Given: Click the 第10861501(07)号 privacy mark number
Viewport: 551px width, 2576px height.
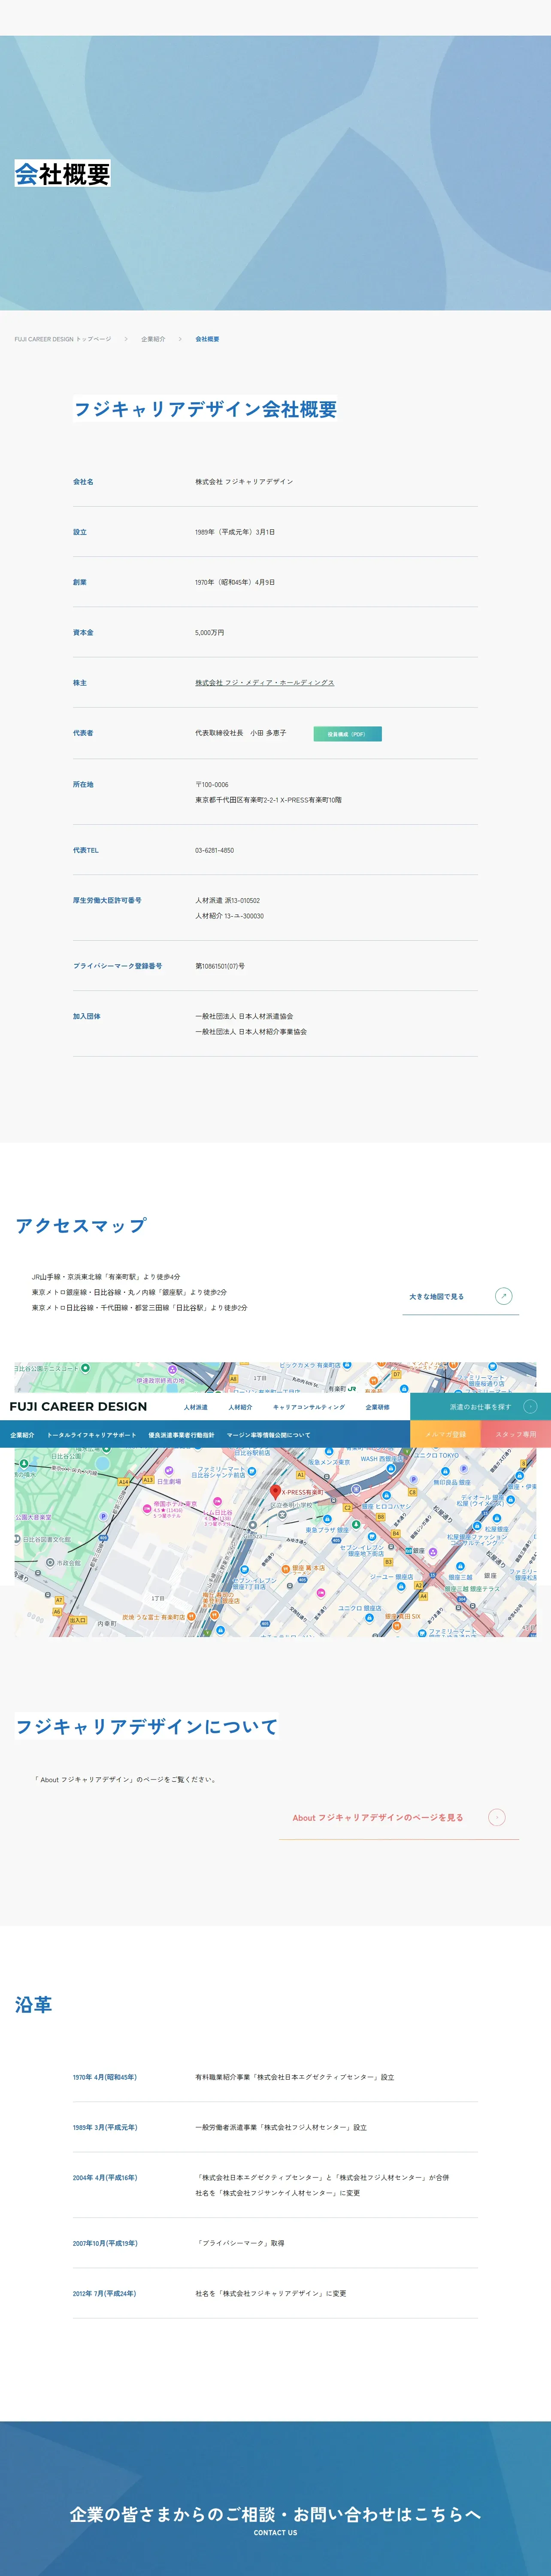Looking at the screenshot, I should [220, 966].
